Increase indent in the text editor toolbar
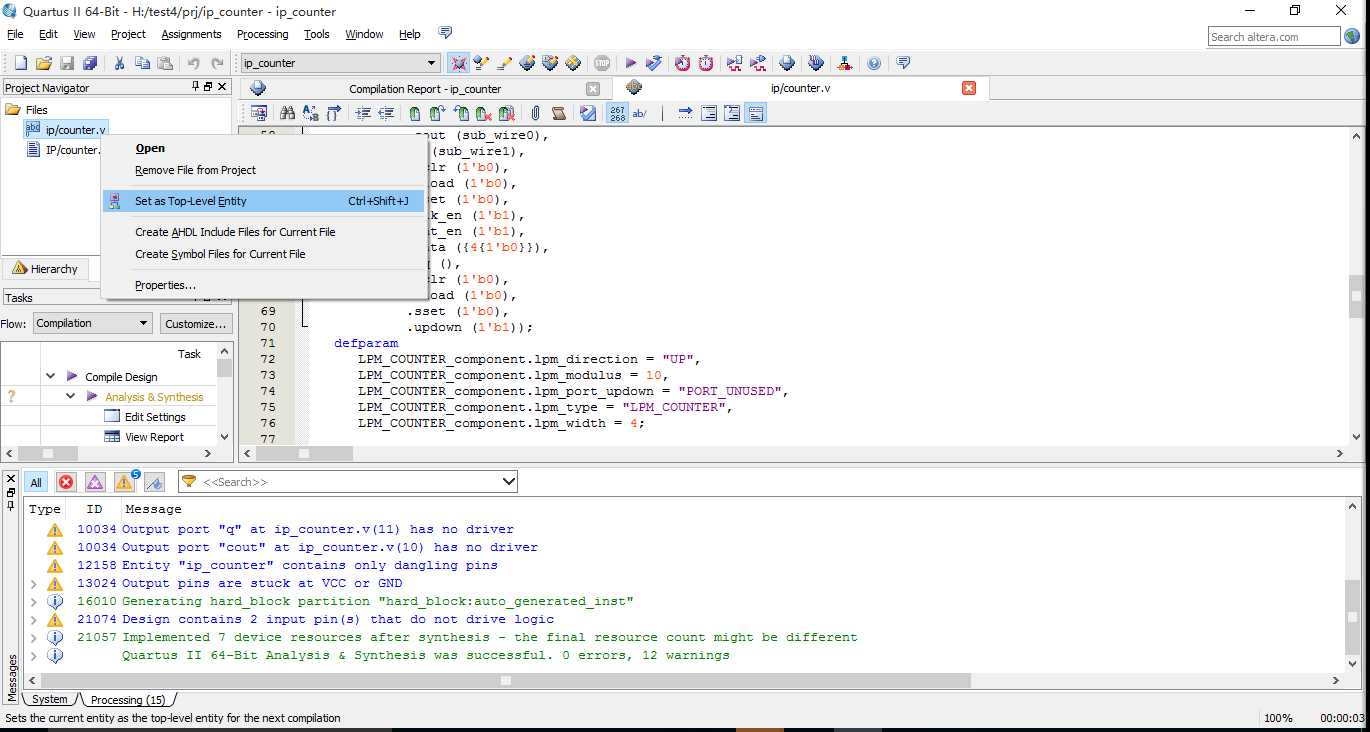 coord(363,113)
